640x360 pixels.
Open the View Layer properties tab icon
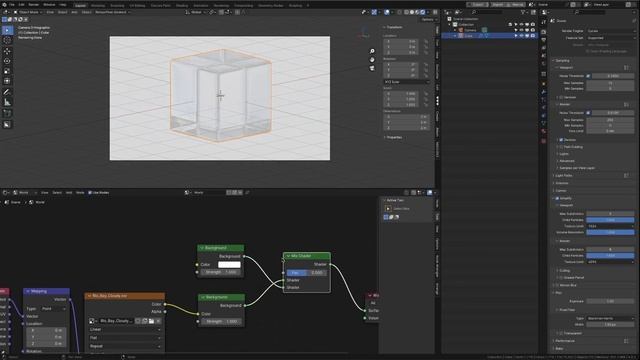[544, 48]
